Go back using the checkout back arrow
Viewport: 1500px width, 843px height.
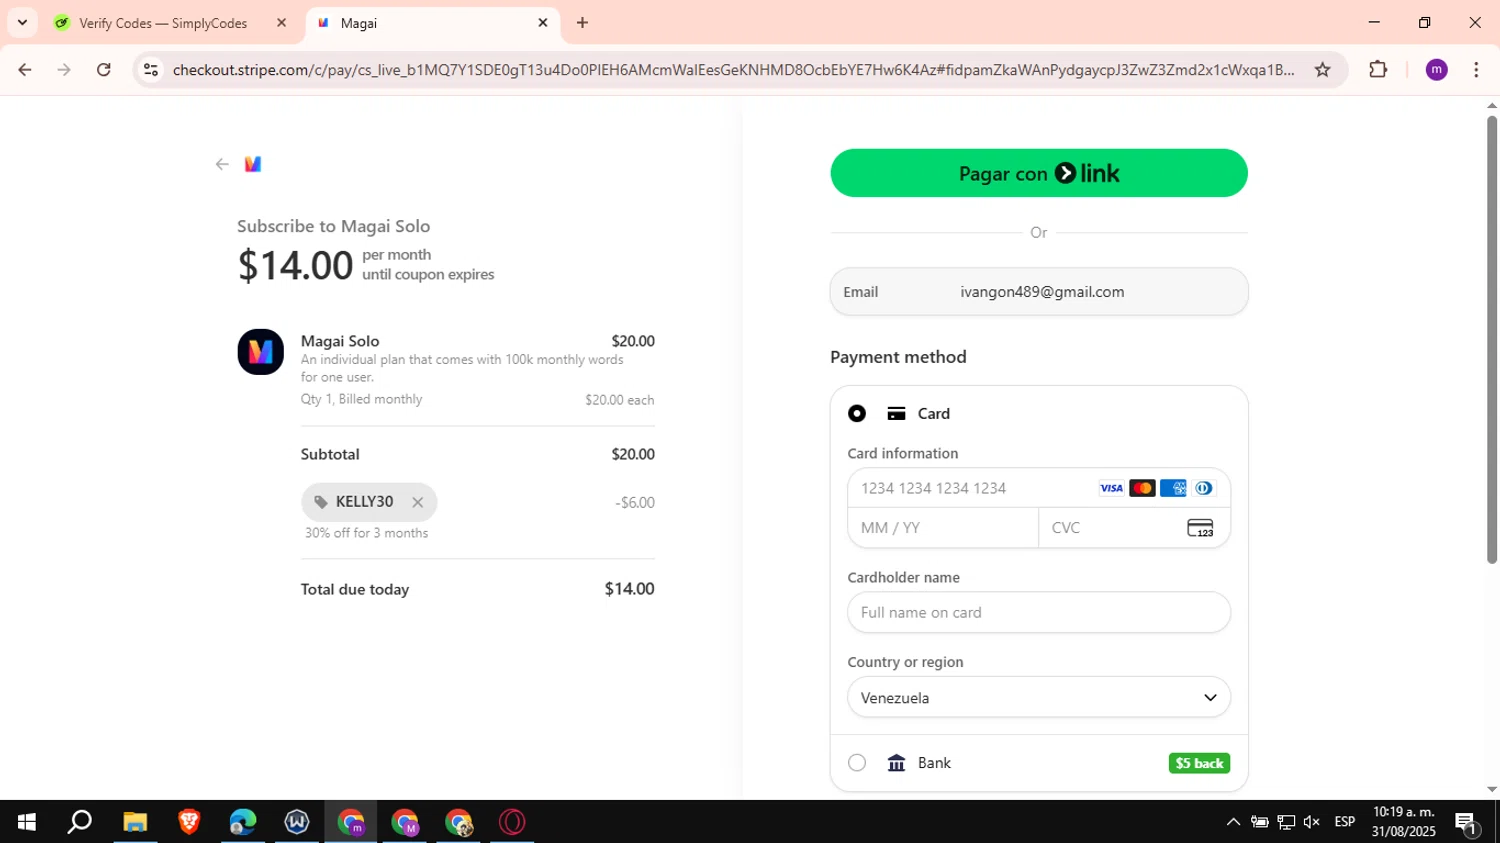[x=222, y=164]
